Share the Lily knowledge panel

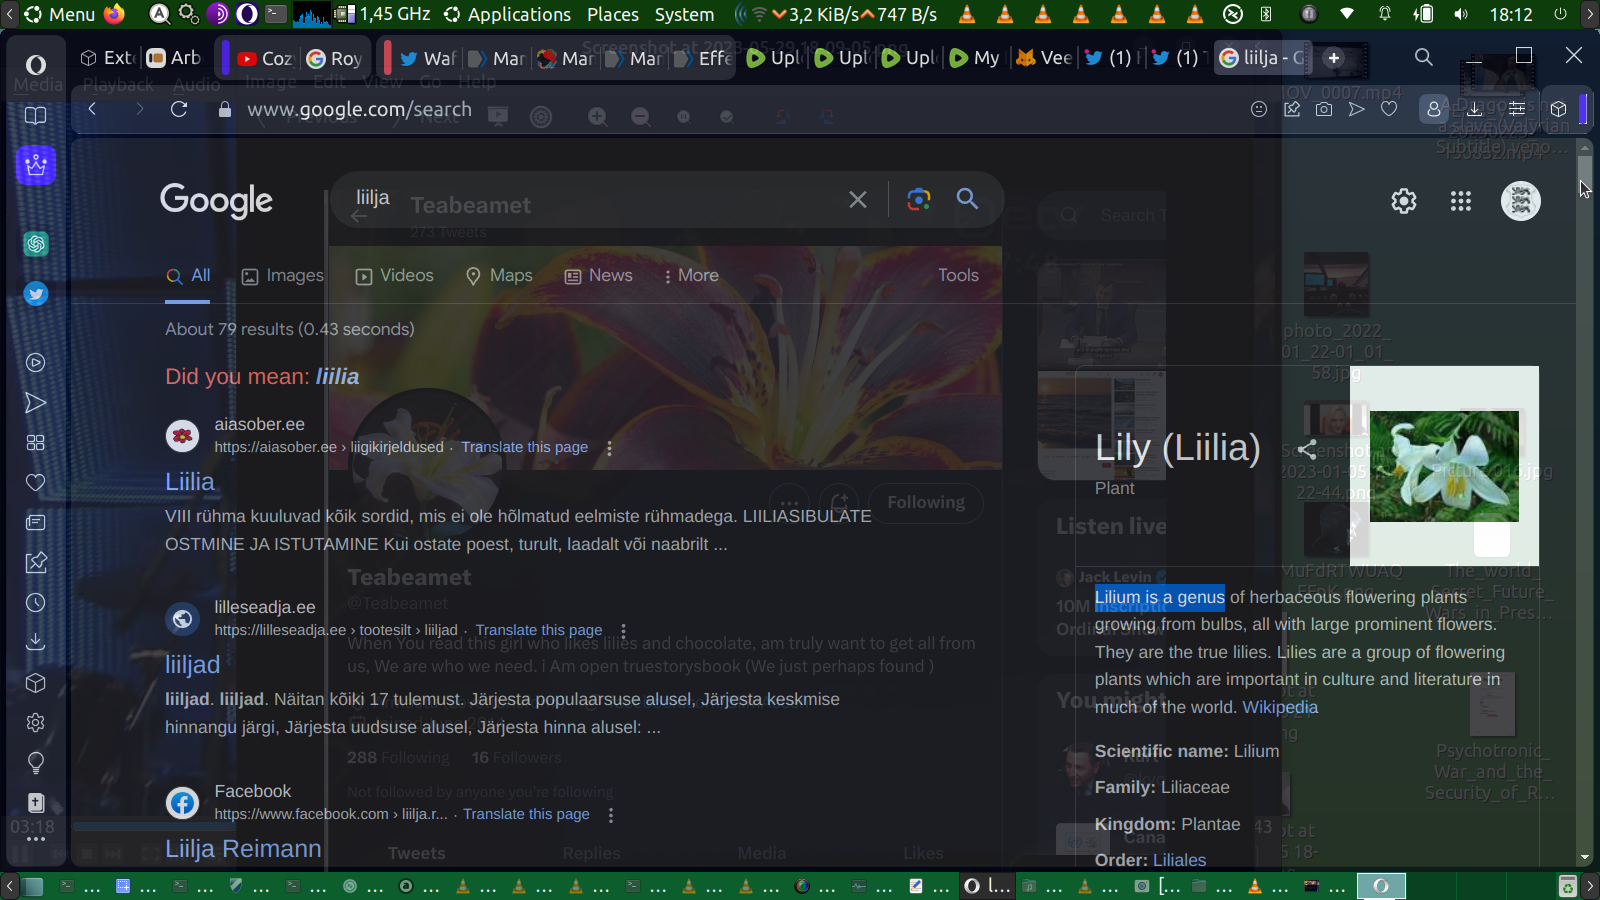coord(1307,450)
